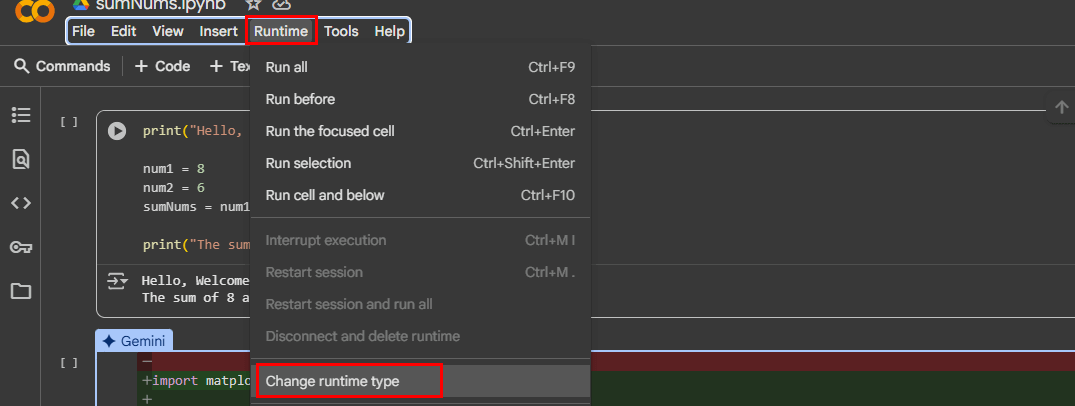1075x406 pixels.
Task: Select Run the focused cell
Action: point(329,131)
